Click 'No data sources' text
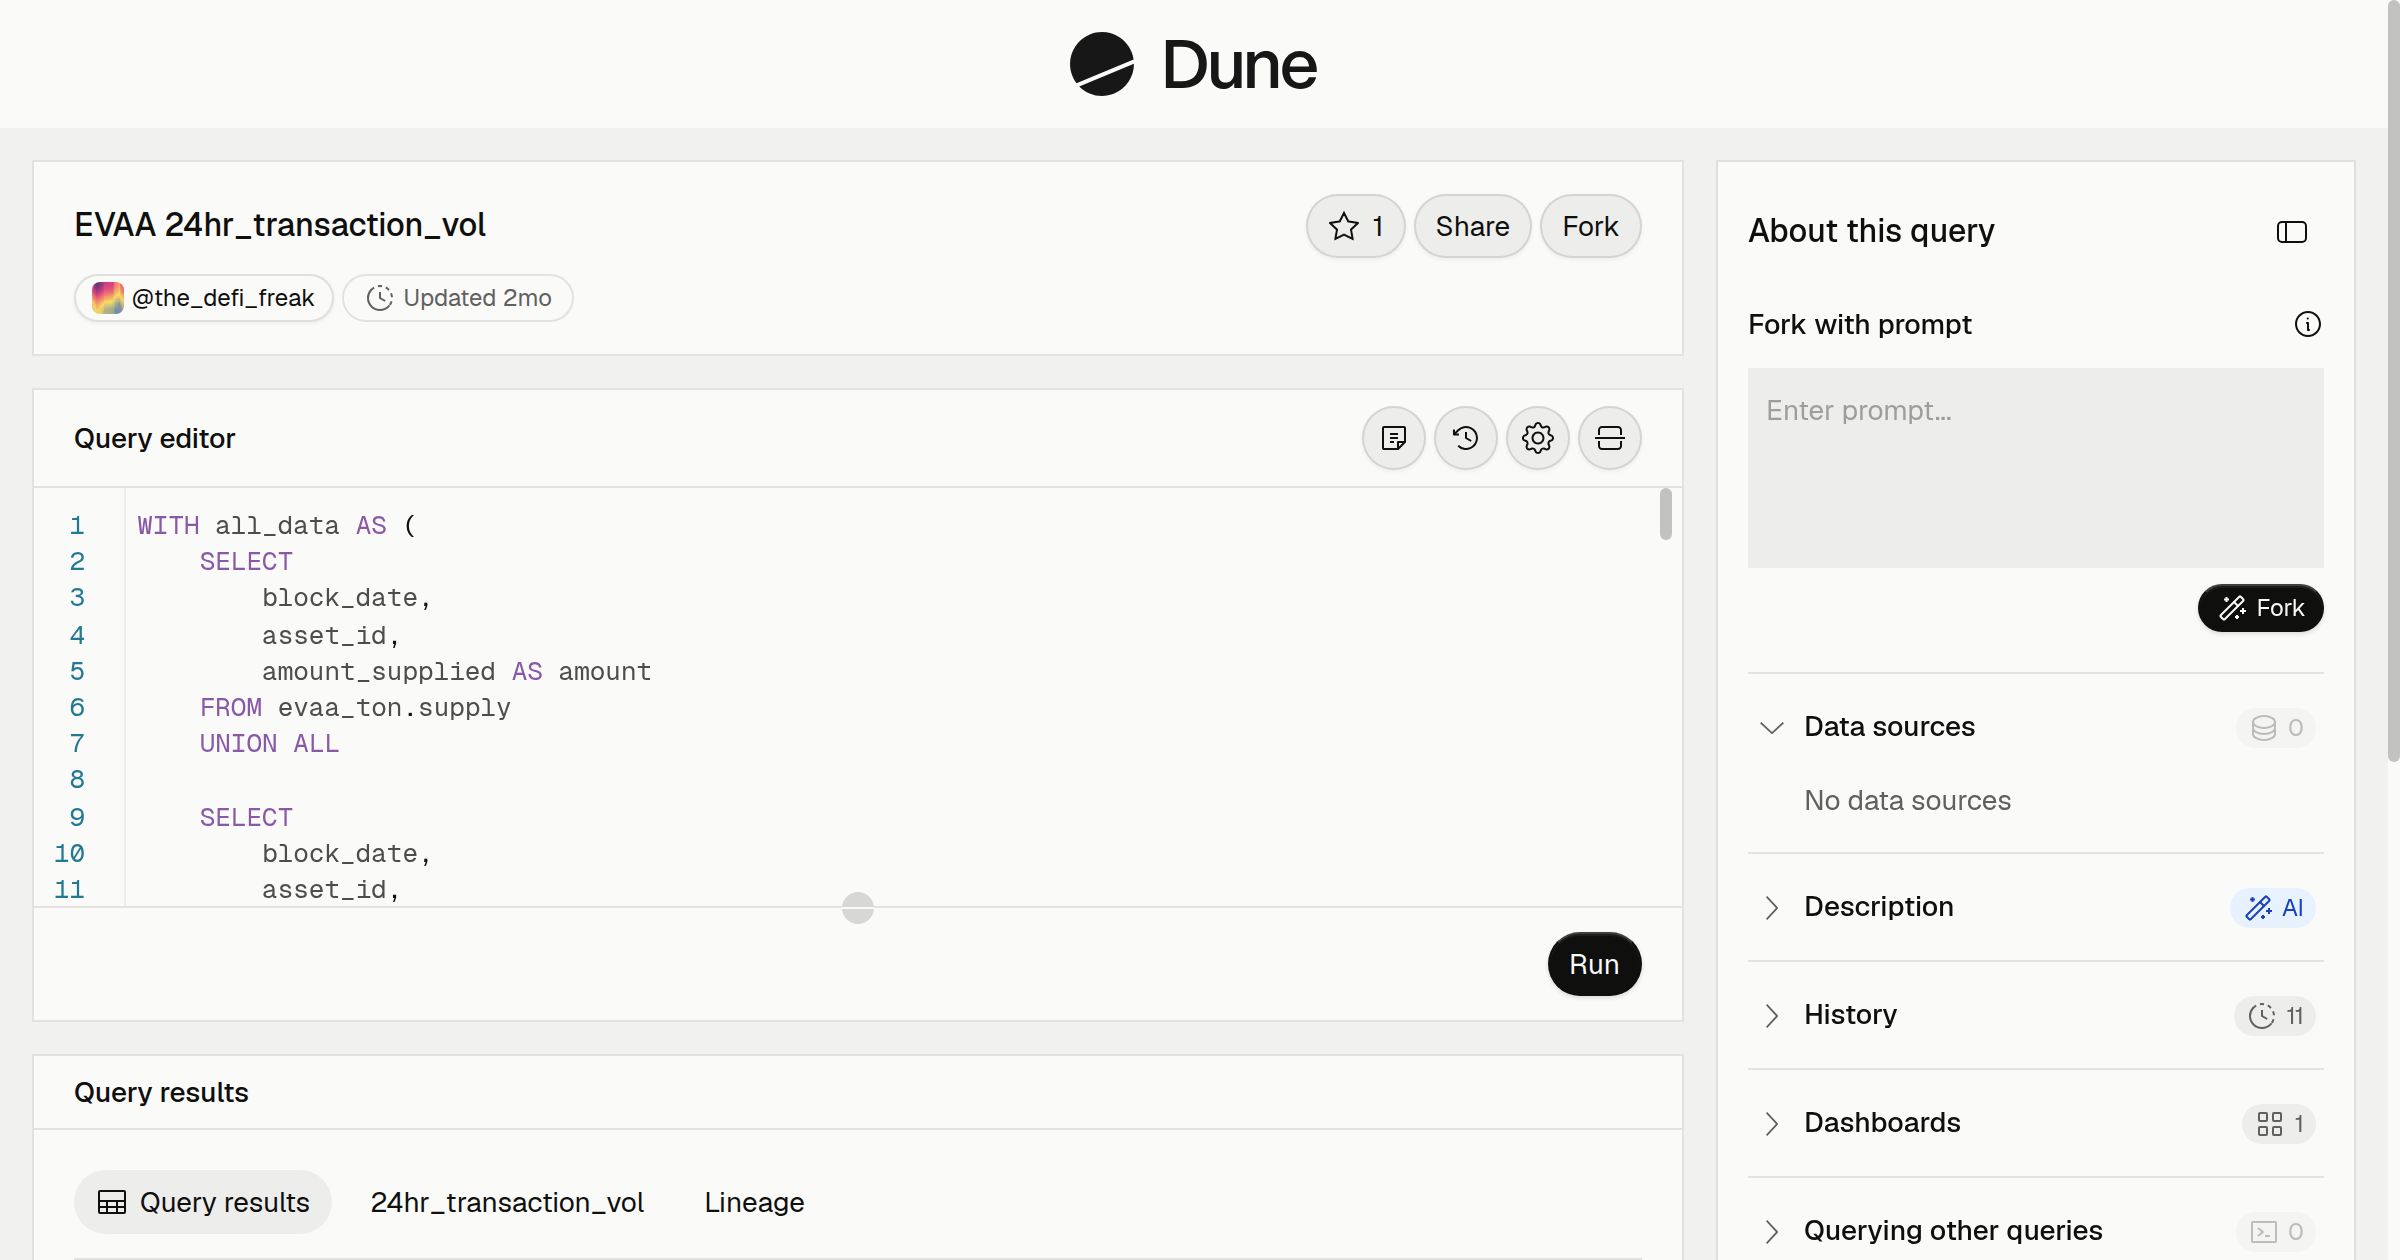Screen dimensions: 2400x1260 1907,801
